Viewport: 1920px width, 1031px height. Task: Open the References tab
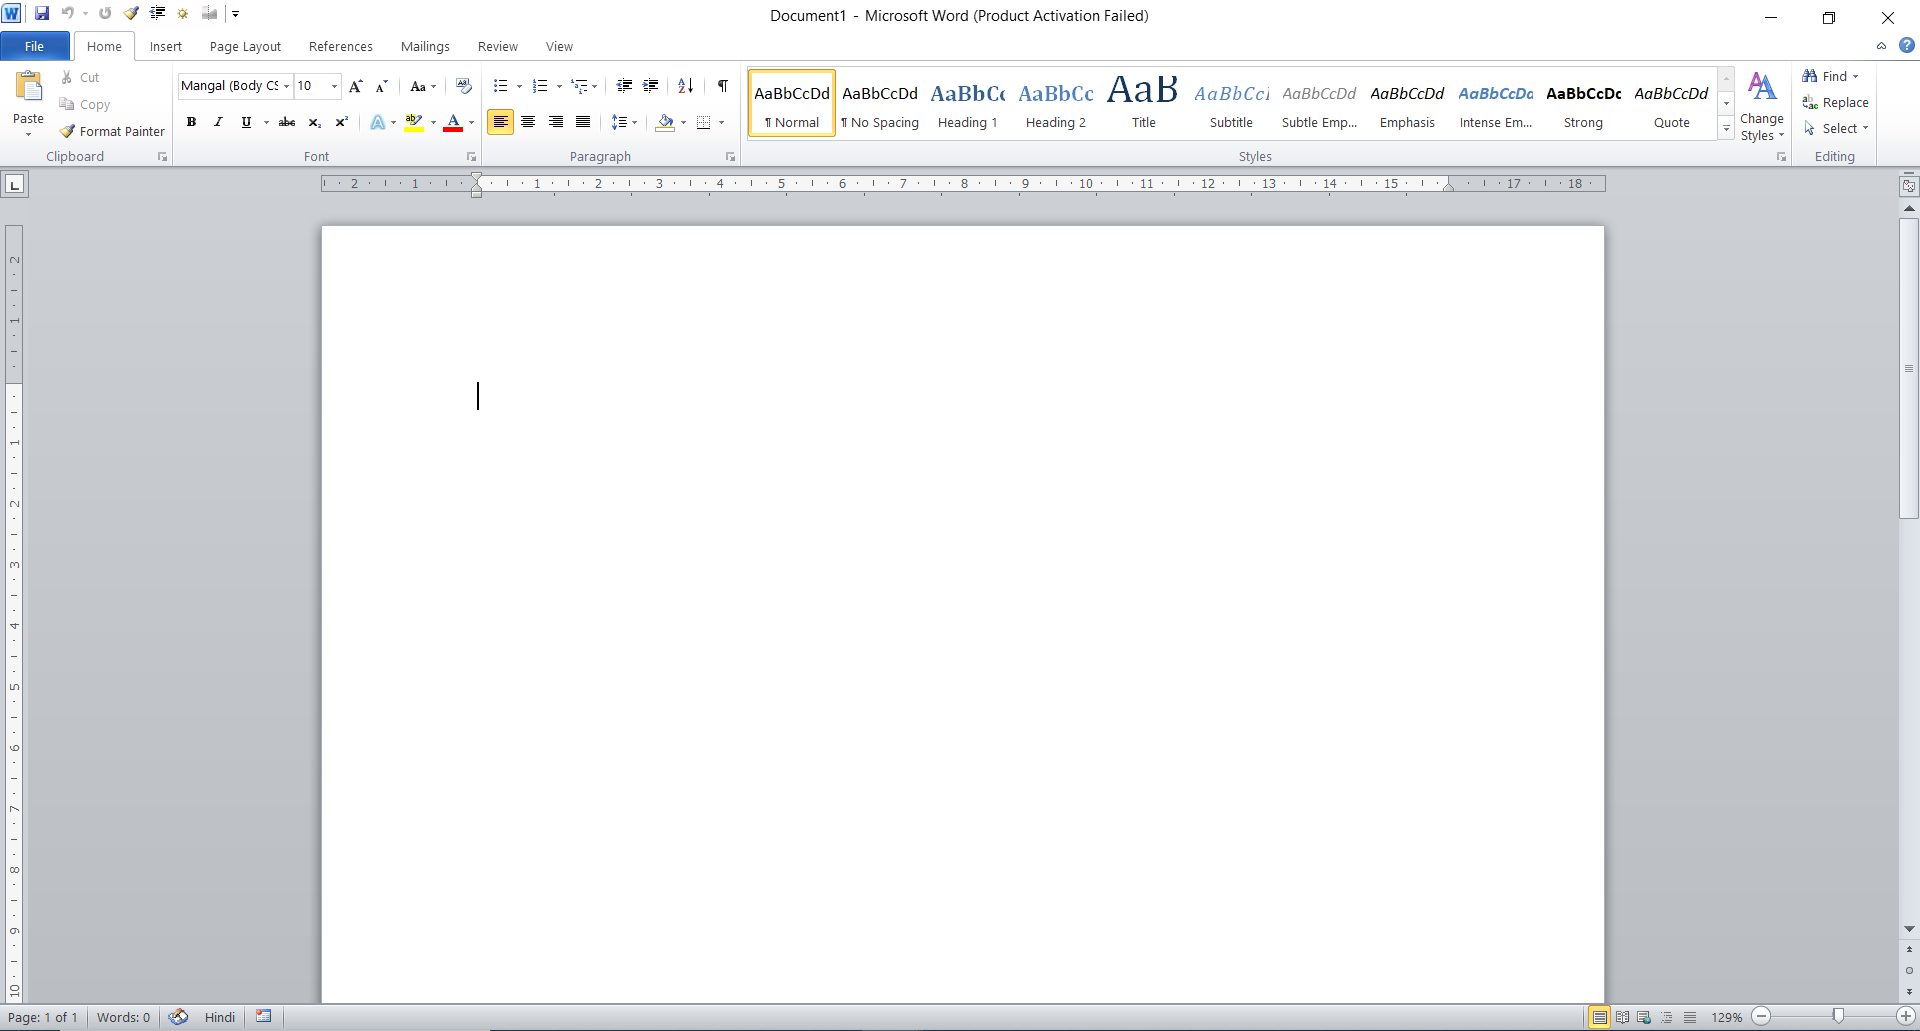click(x=340, y=46)
